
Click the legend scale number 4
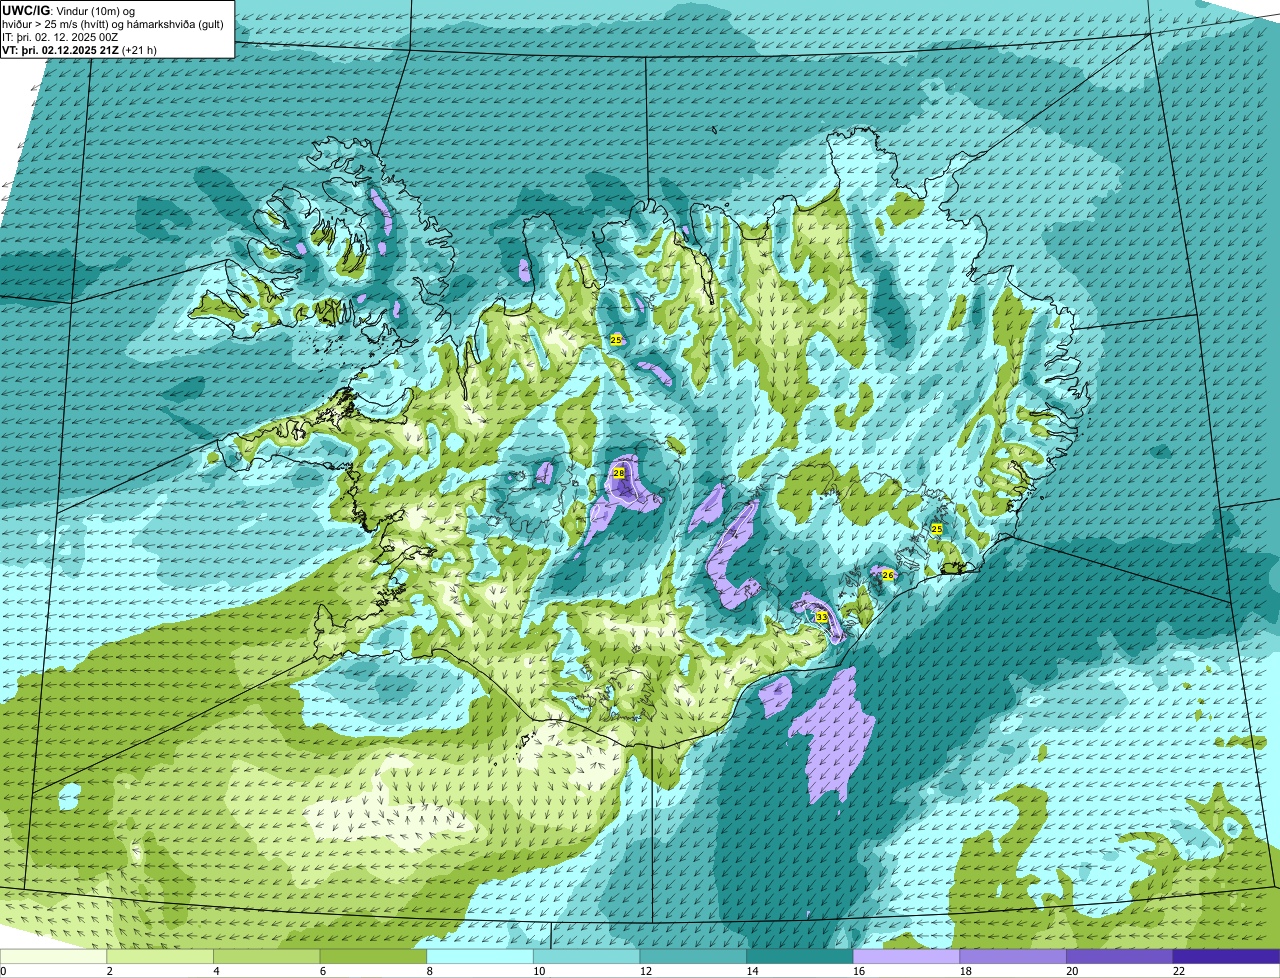click(x=216, y=971)
